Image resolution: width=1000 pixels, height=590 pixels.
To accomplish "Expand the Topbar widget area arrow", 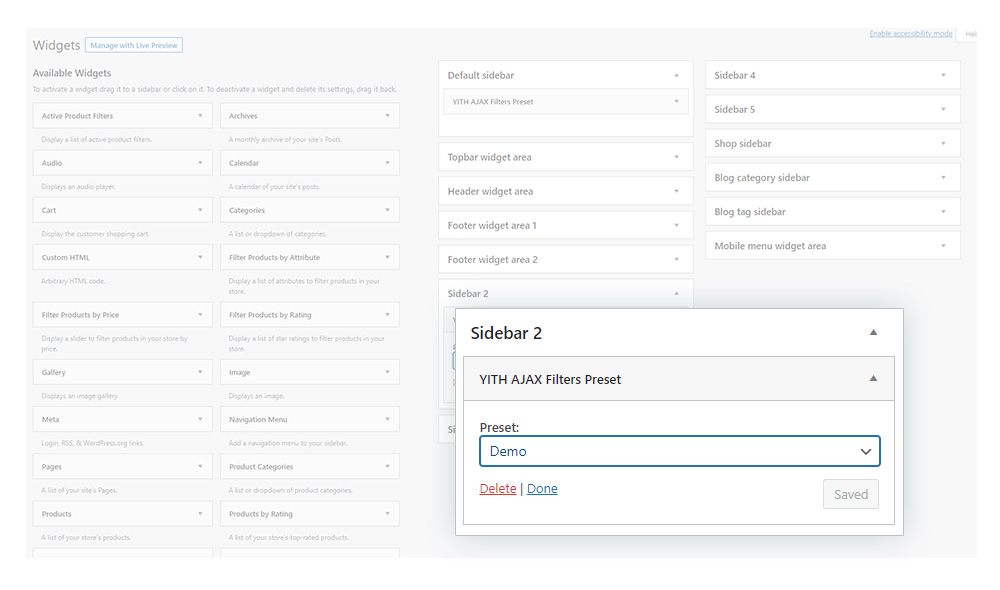I will [677, 157].
